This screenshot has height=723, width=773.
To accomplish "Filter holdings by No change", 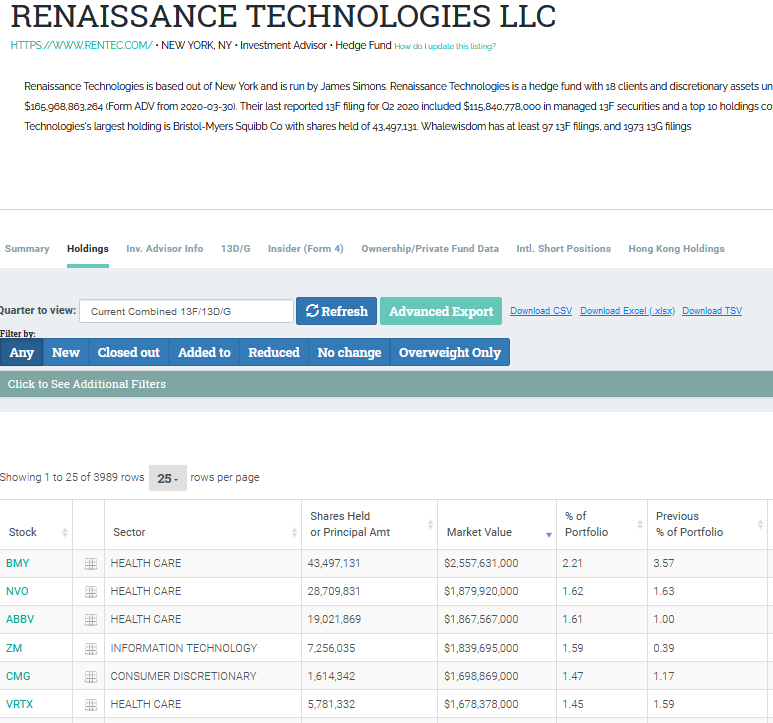I will (349, 352).
